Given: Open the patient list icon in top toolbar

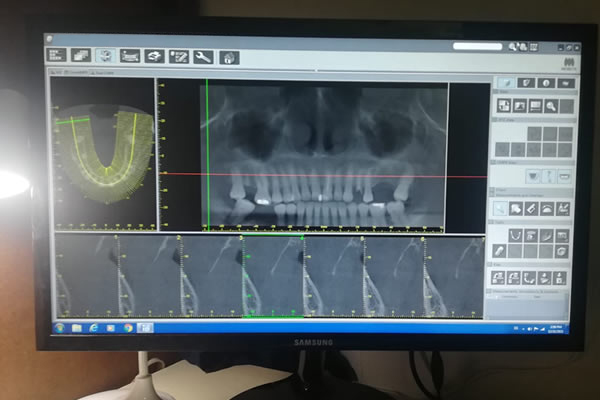Looking at the screenshot, I should (x=56, y=55).
